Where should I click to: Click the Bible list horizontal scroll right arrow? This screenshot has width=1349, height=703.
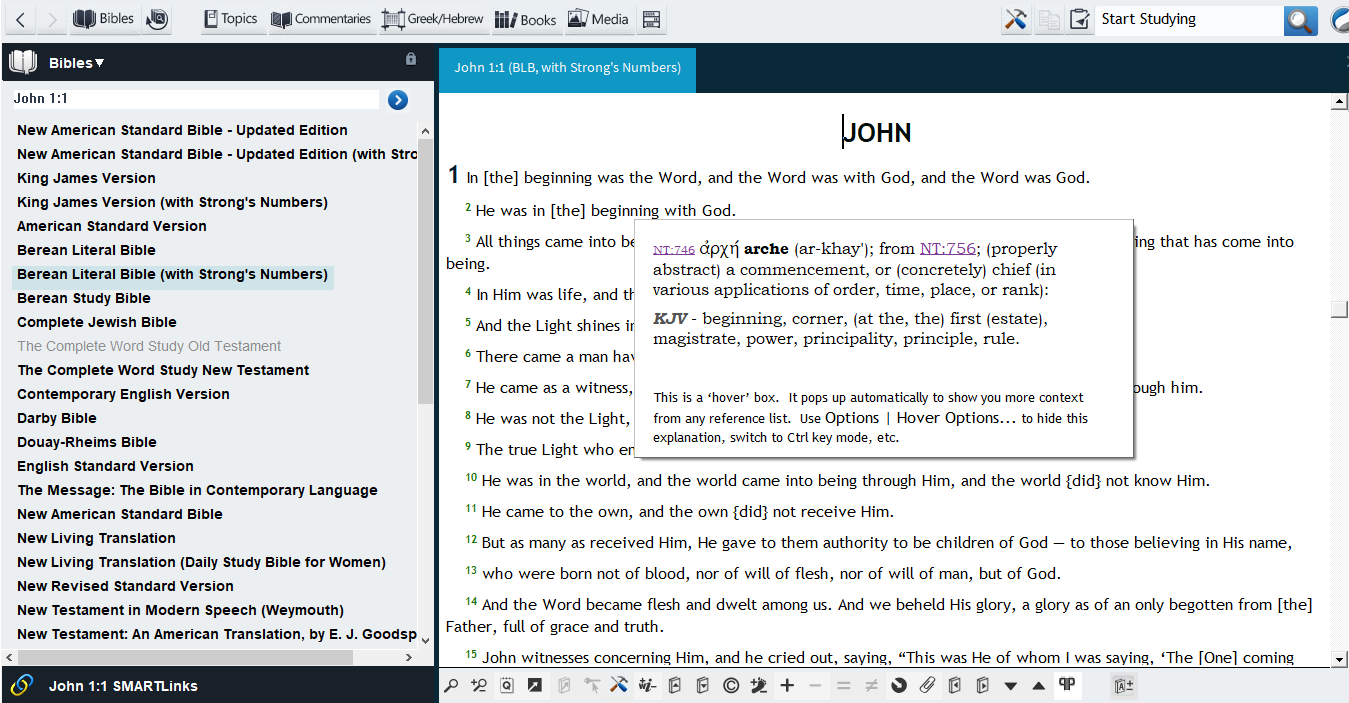408,658
